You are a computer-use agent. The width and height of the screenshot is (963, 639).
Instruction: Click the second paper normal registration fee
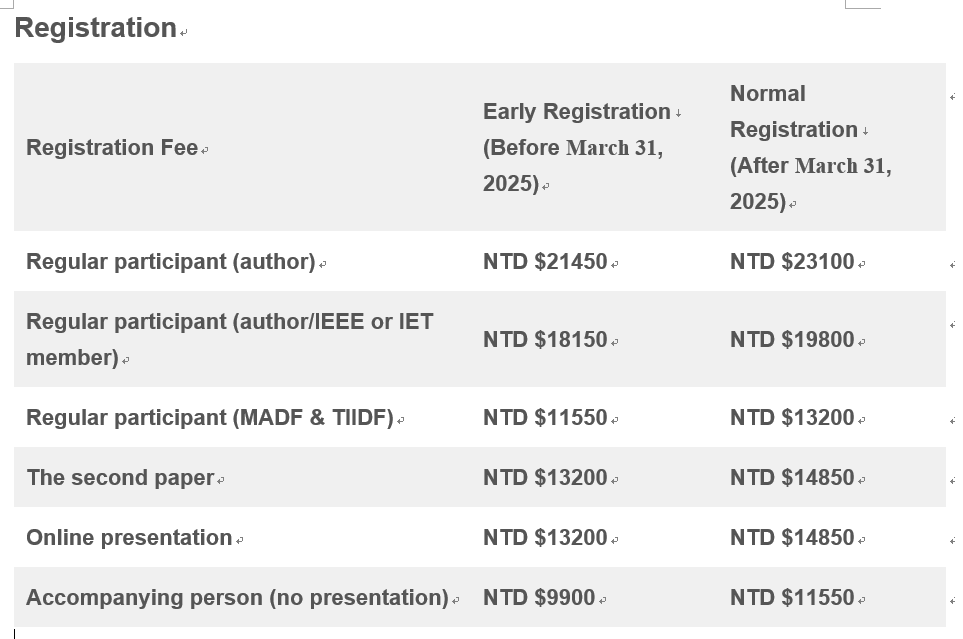pos(792,478)
